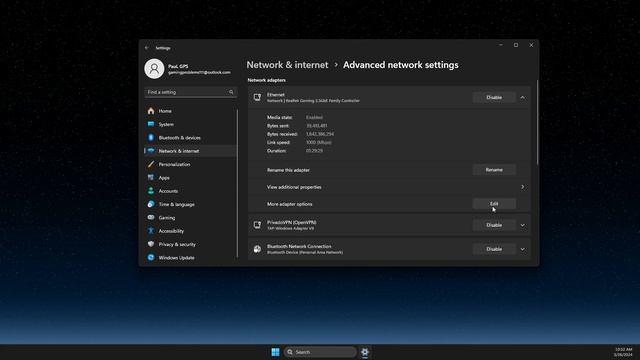Click the taskbar Search box
Screen dimensions: 640x360
click(x=320, y=352)
